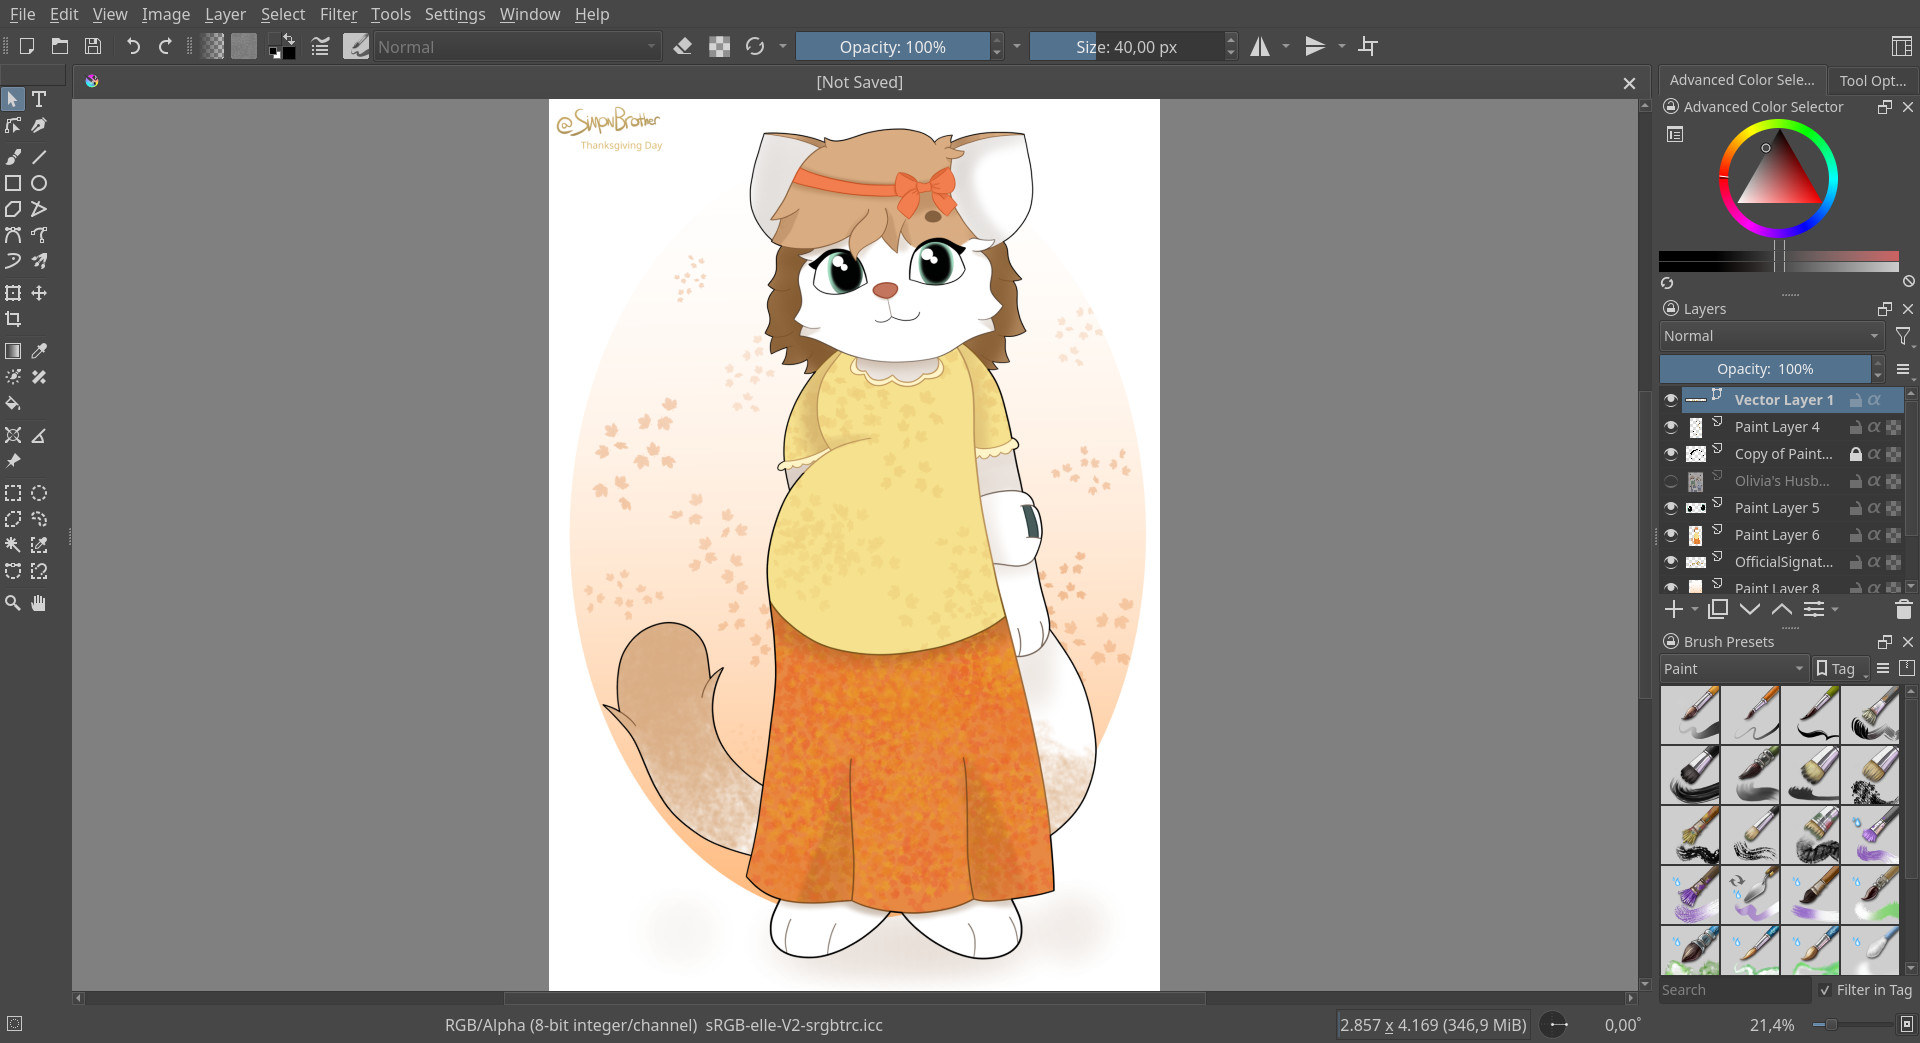Delete the selected layer

coord(1903,609)
